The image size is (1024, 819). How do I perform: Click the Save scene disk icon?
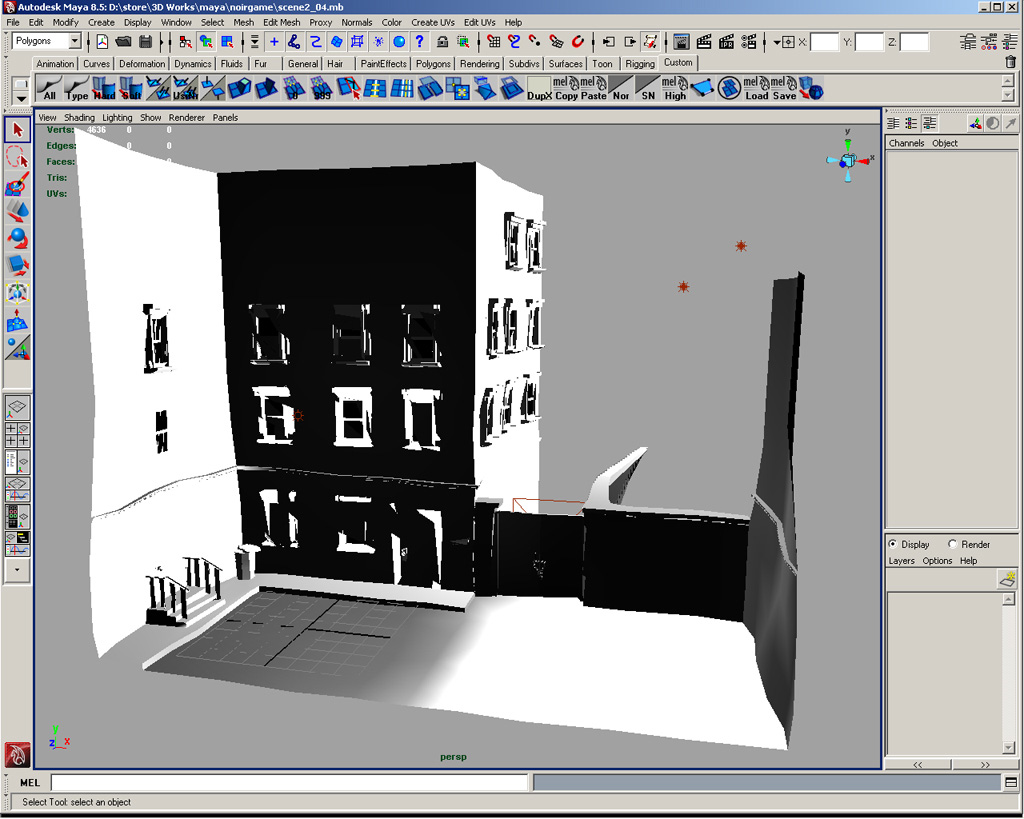click(146, 42)
